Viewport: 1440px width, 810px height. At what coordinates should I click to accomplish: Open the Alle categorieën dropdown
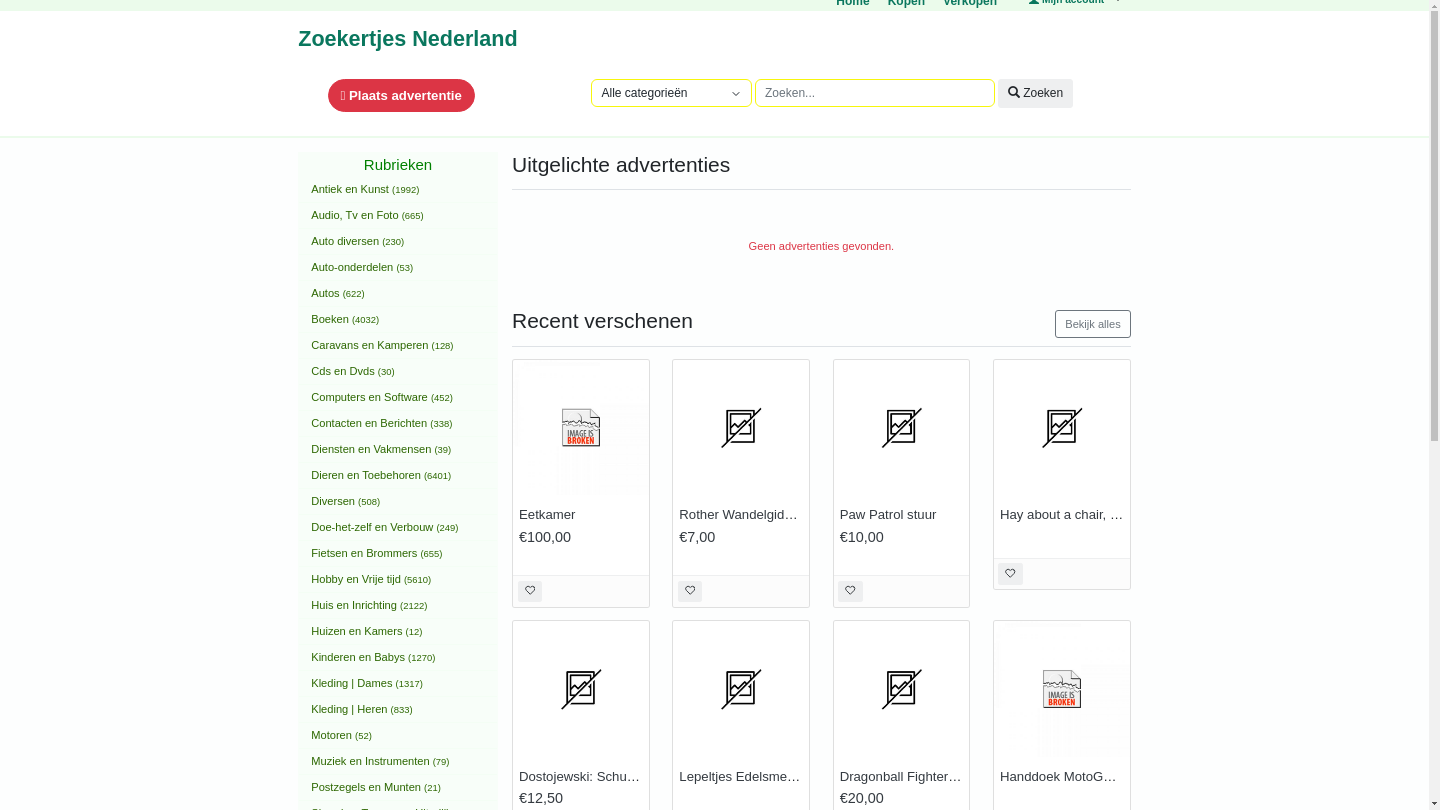point(671,93)
